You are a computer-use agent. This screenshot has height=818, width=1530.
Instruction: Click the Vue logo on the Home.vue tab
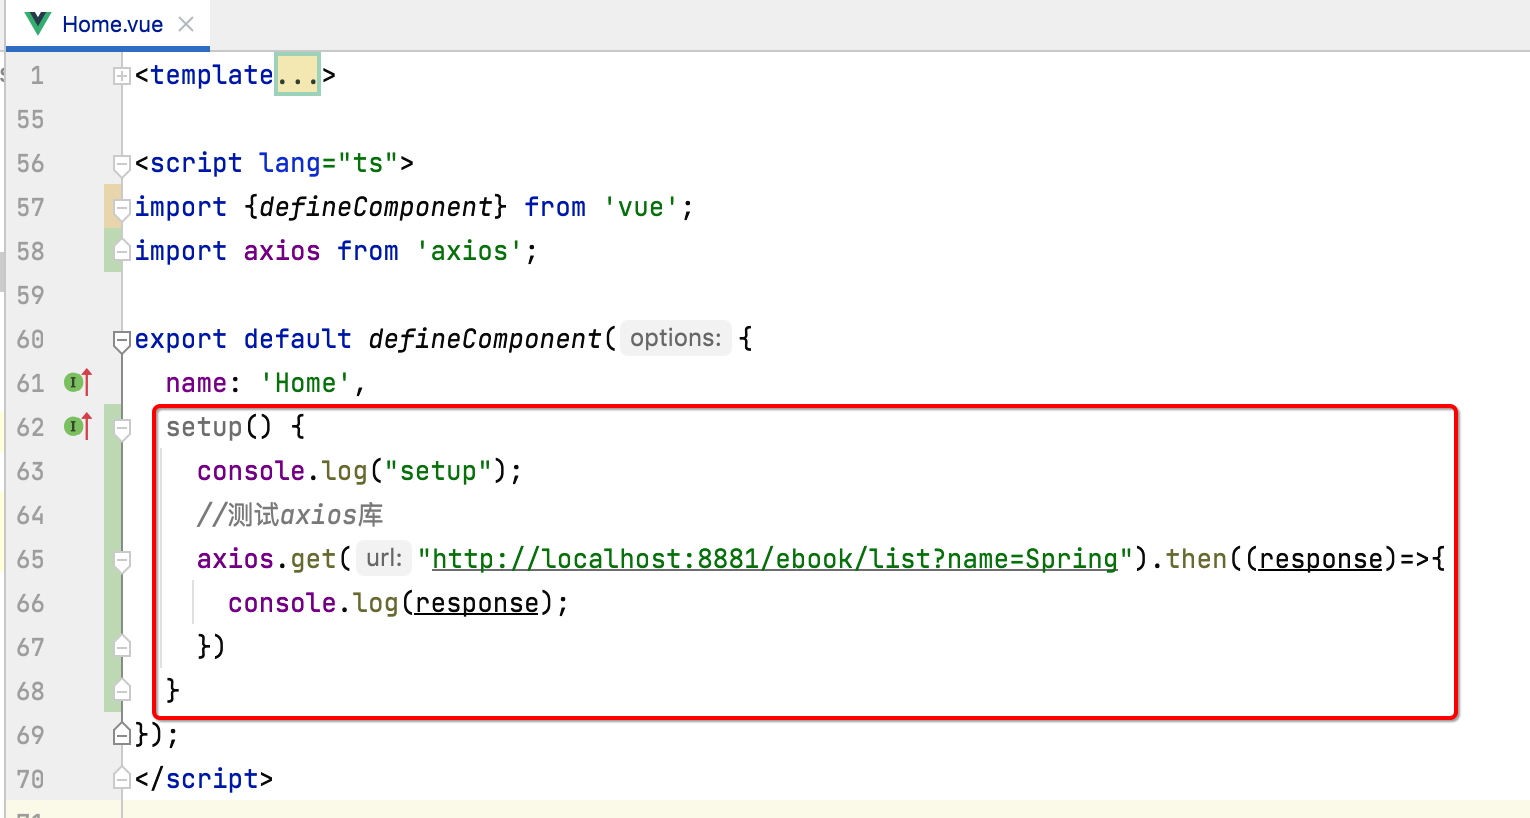pyautogui.click(x=36, y=23)
